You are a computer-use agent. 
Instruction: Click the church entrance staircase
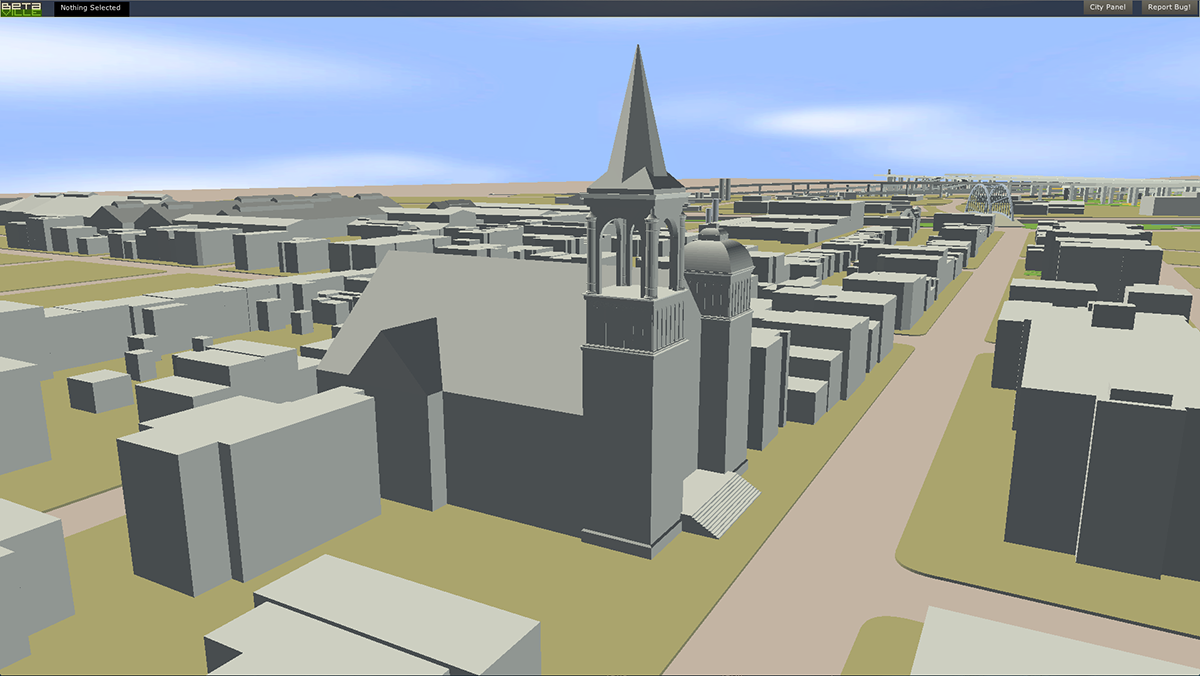tap(720, 503)
